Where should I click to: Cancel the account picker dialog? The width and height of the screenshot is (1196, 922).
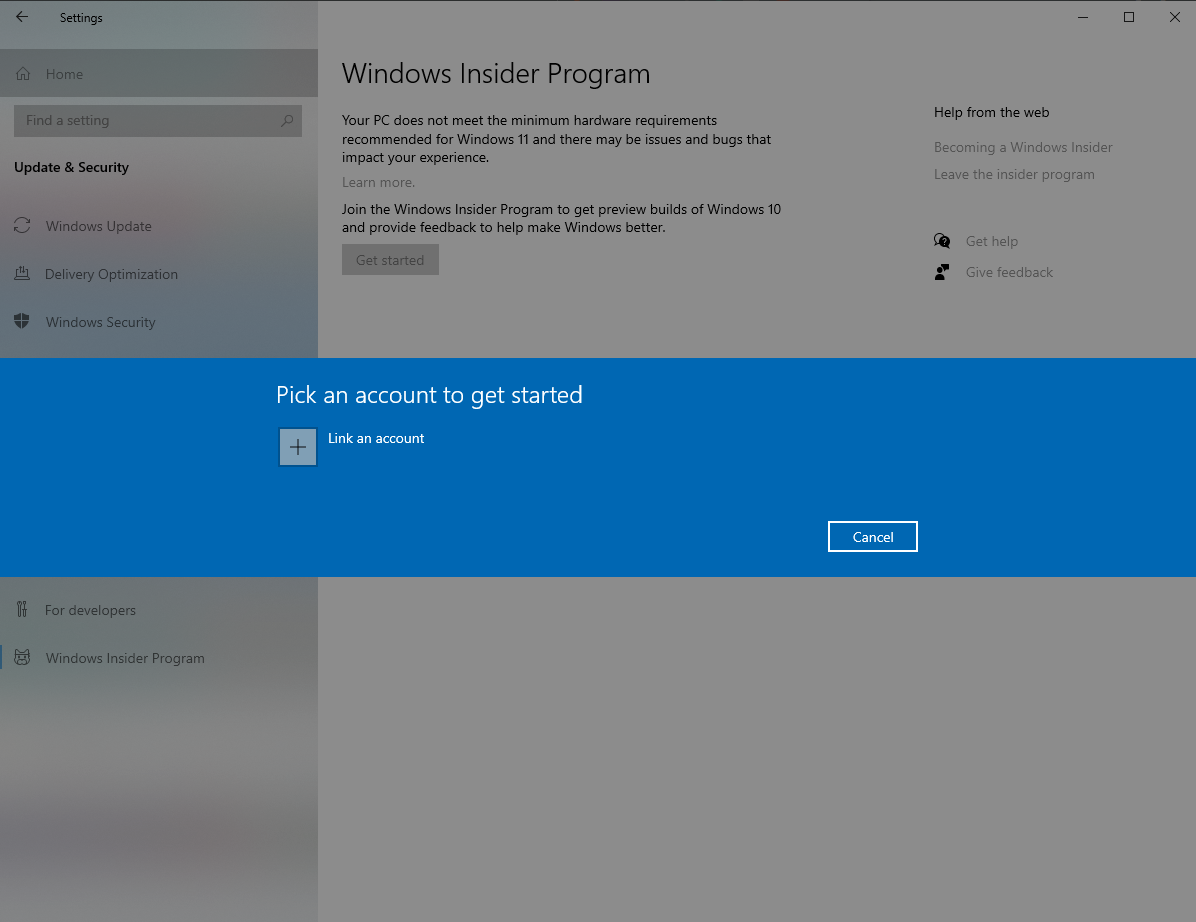(873, 537)
